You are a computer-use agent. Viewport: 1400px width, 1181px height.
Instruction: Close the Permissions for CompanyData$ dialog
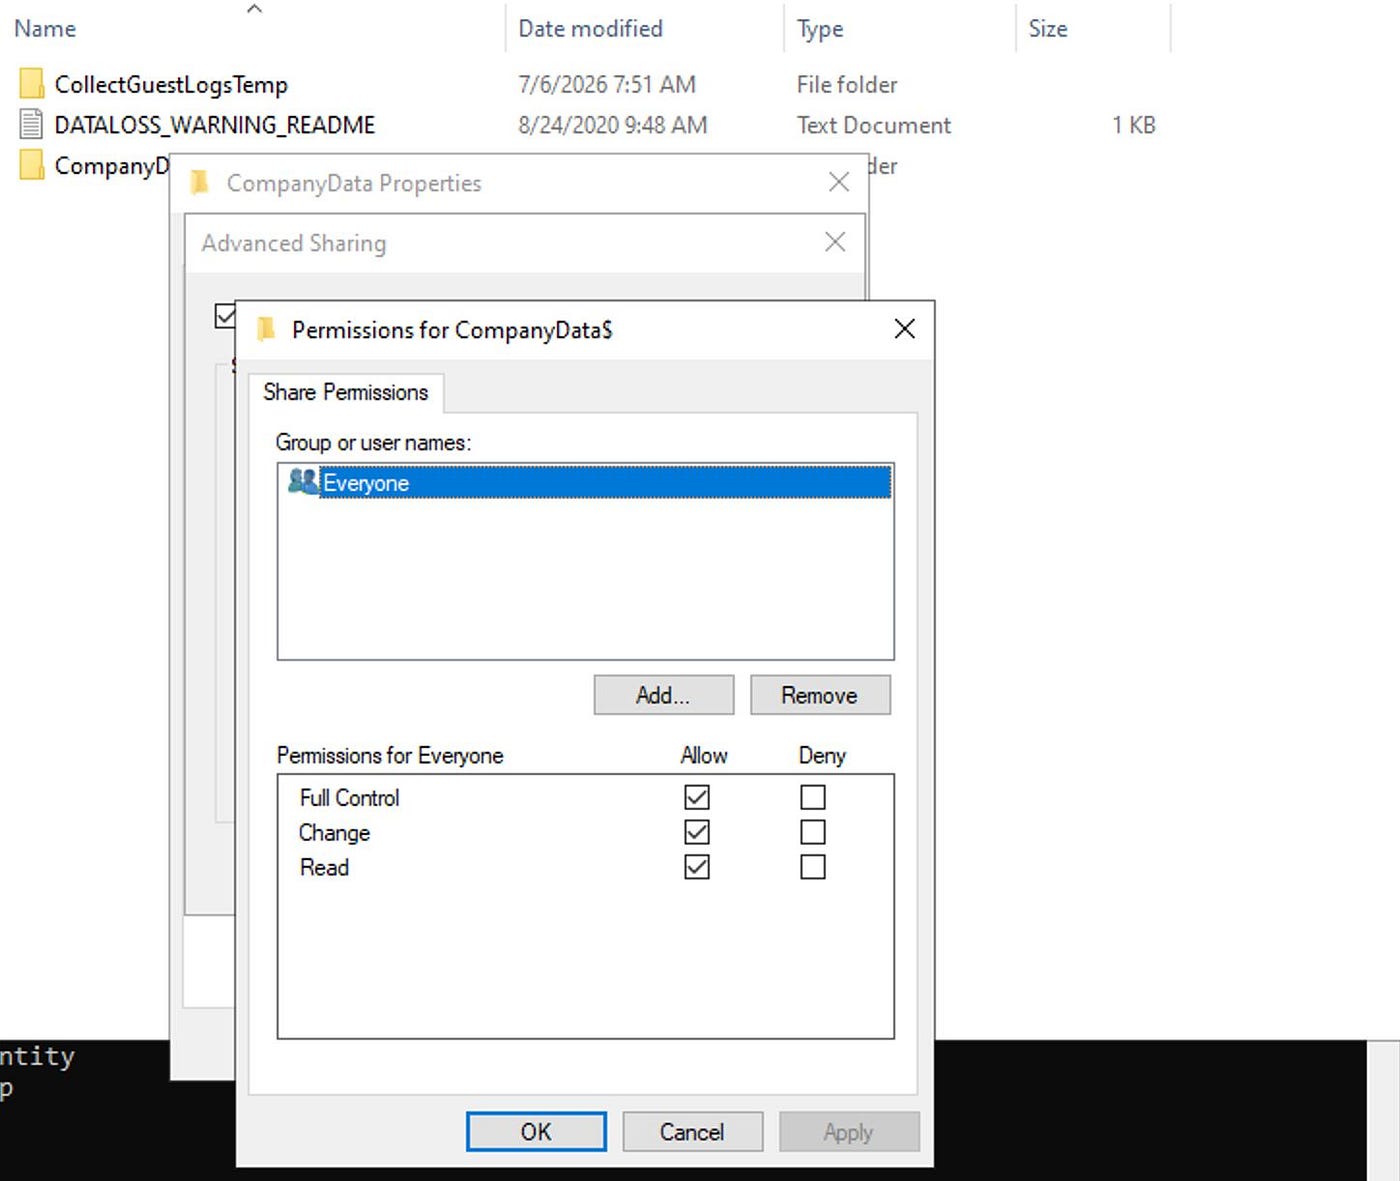point(904,329)
